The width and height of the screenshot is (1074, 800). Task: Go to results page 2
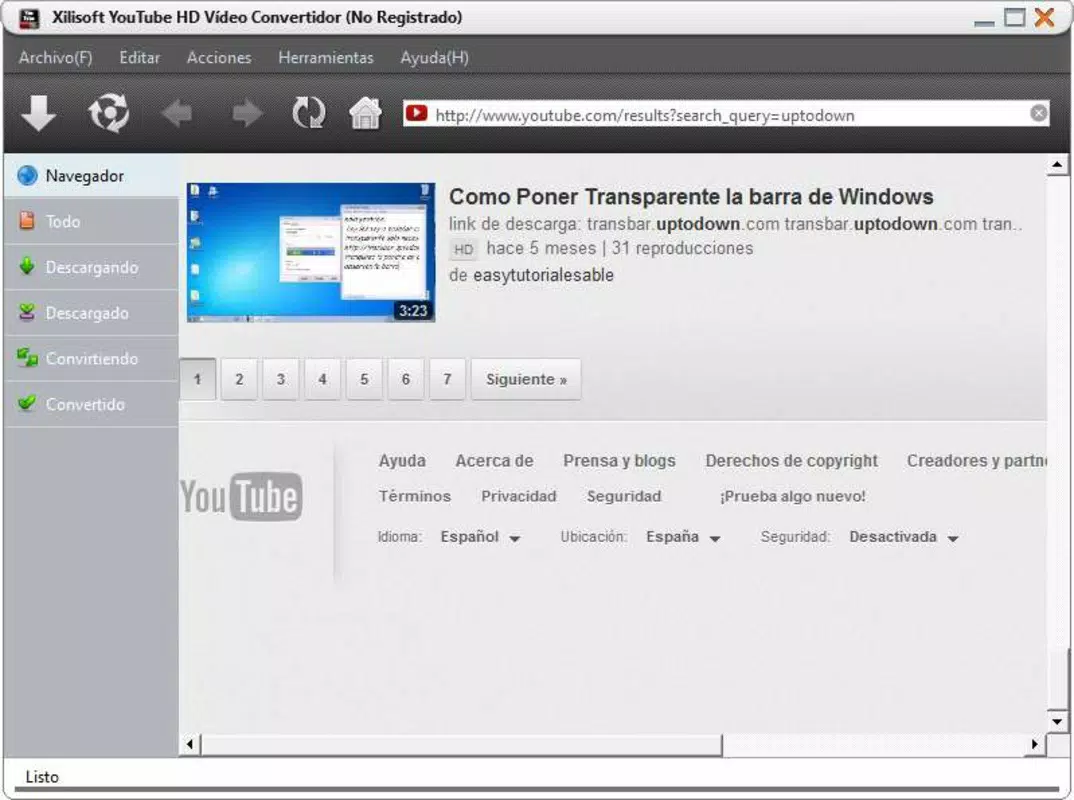coord(239,379)
